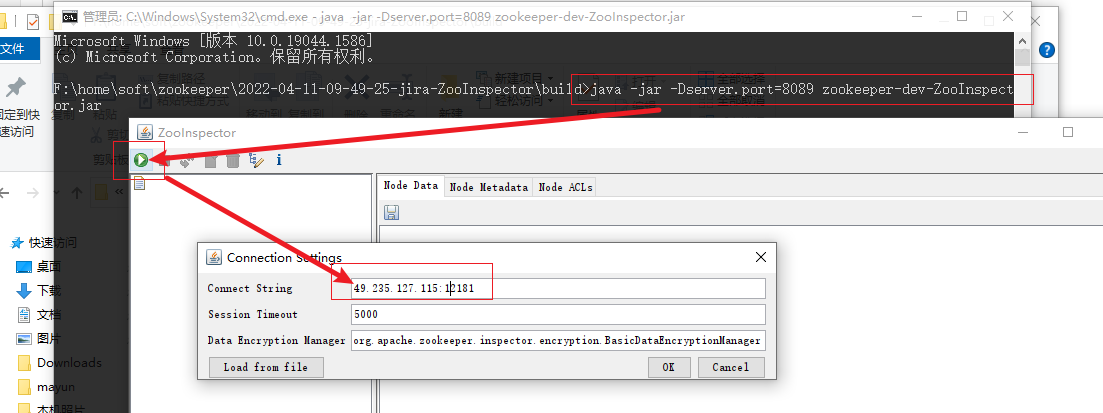Select the root node document icon
This screenshot has width=1103, height=413.
click(x=139, y=184)
